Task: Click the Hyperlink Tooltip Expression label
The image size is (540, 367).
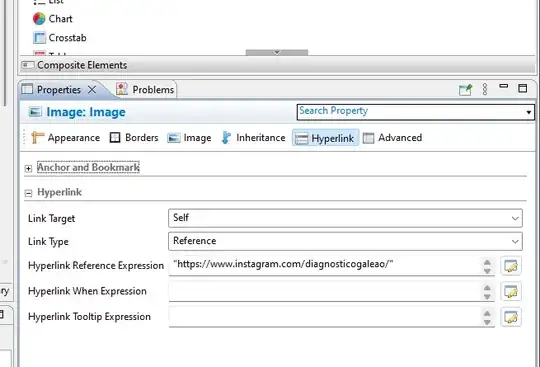Action: (89, 317)
